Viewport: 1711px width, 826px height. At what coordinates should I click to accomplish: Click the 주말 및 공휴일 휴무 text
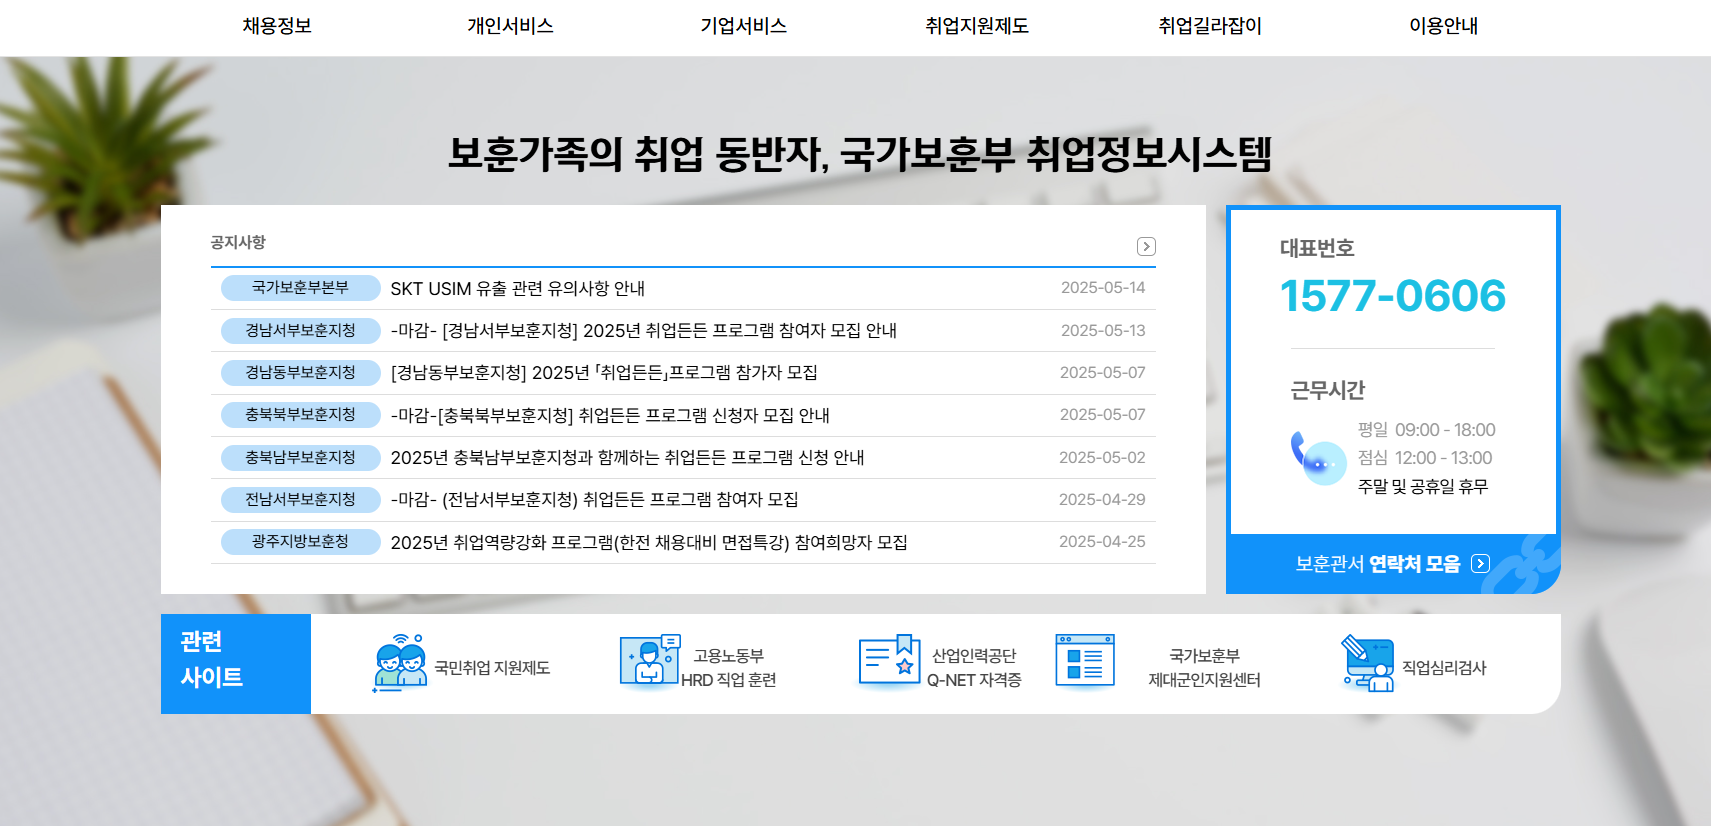tap(1423, 486)
